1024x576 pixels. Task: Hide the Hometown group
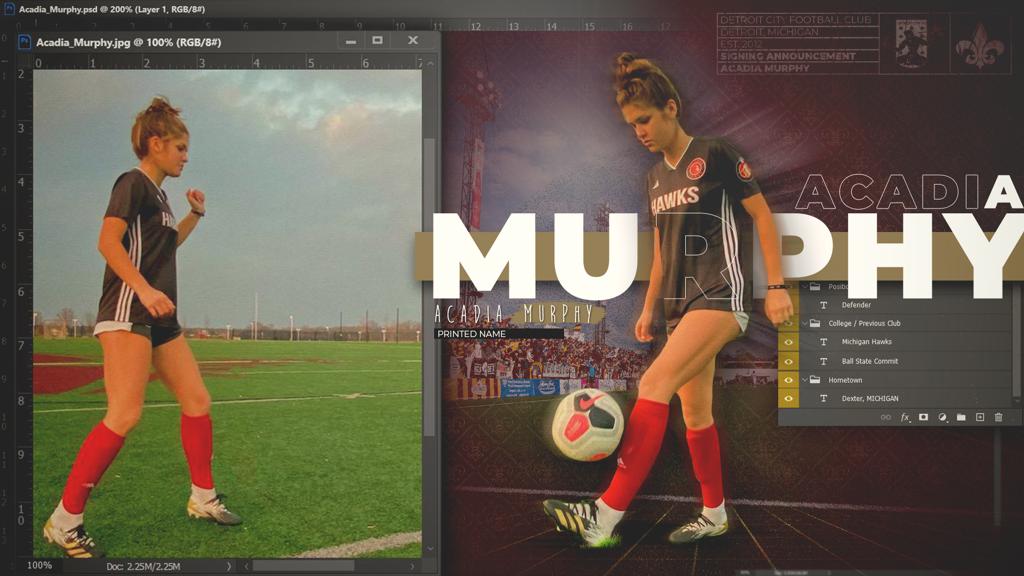[x=788, y=380]
